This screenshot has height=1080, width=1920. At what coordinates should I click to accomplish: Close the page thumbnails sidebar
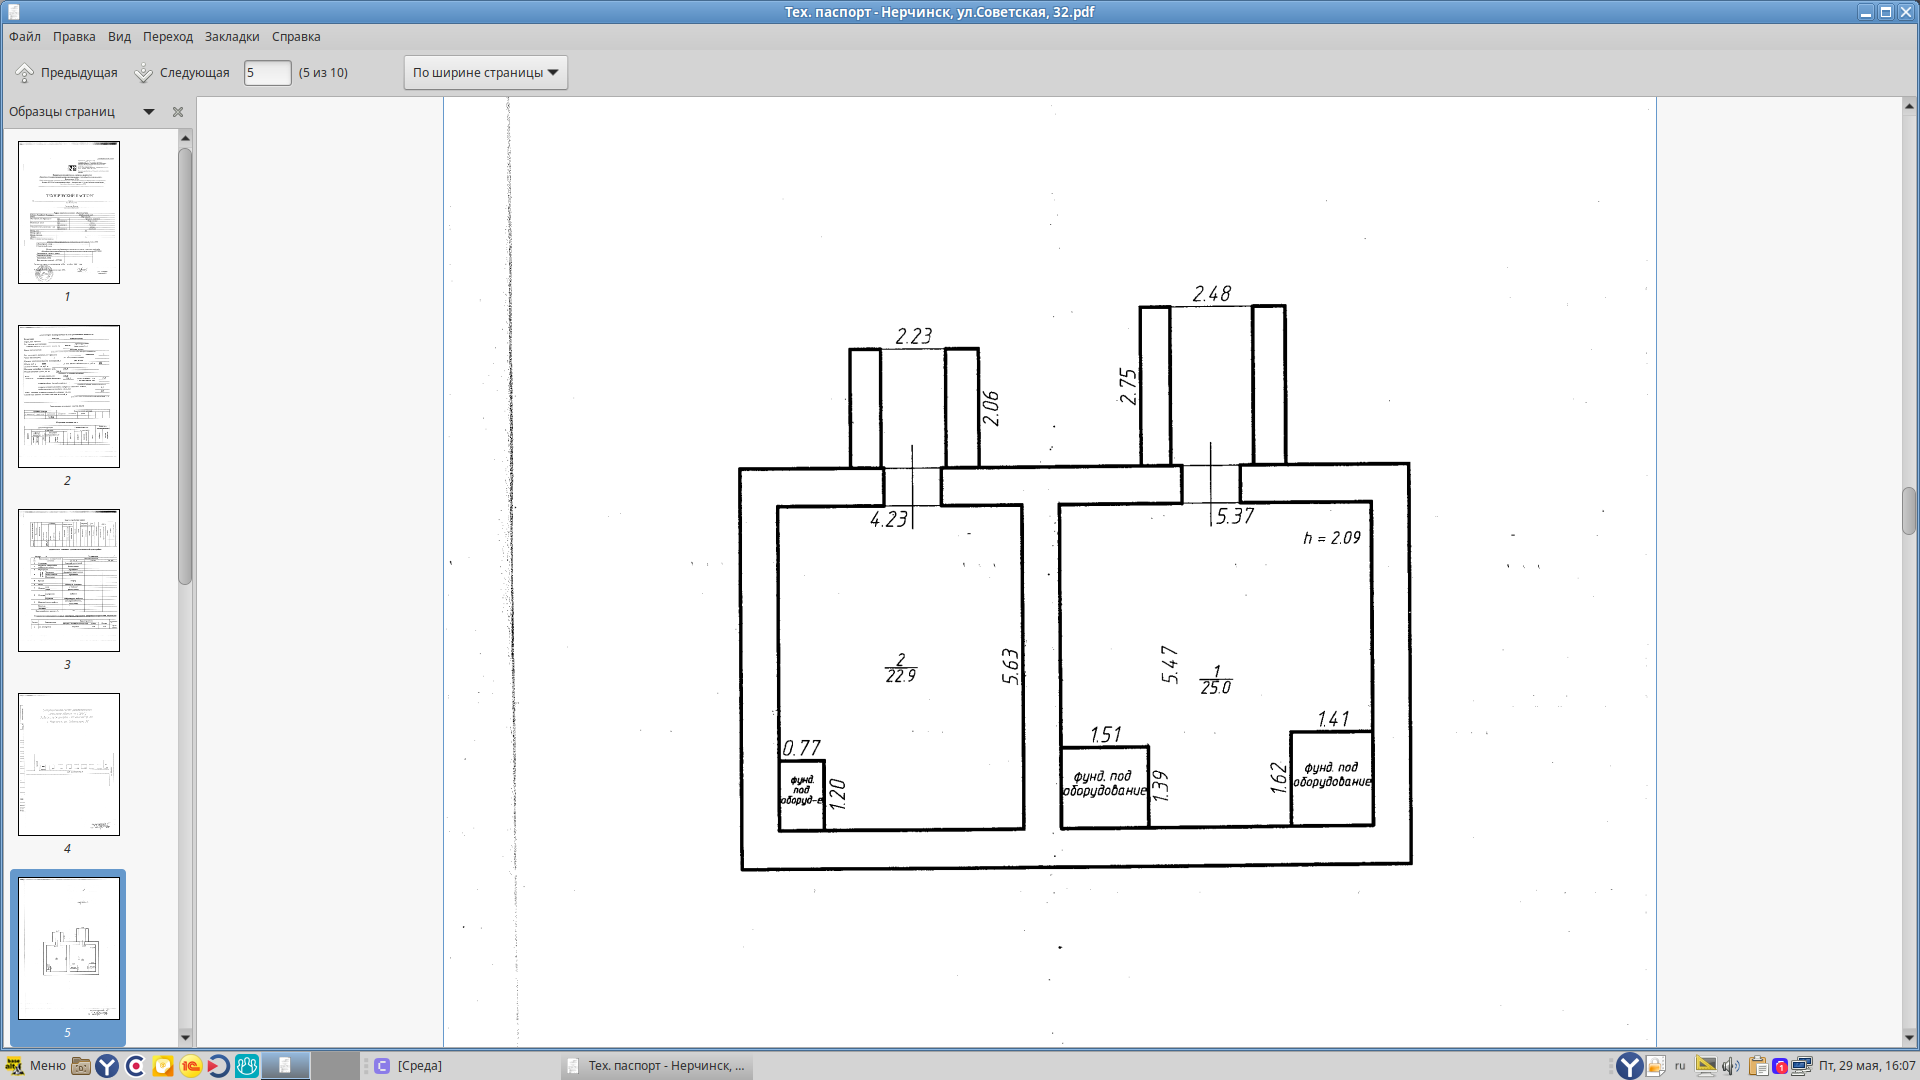[178, 112]
